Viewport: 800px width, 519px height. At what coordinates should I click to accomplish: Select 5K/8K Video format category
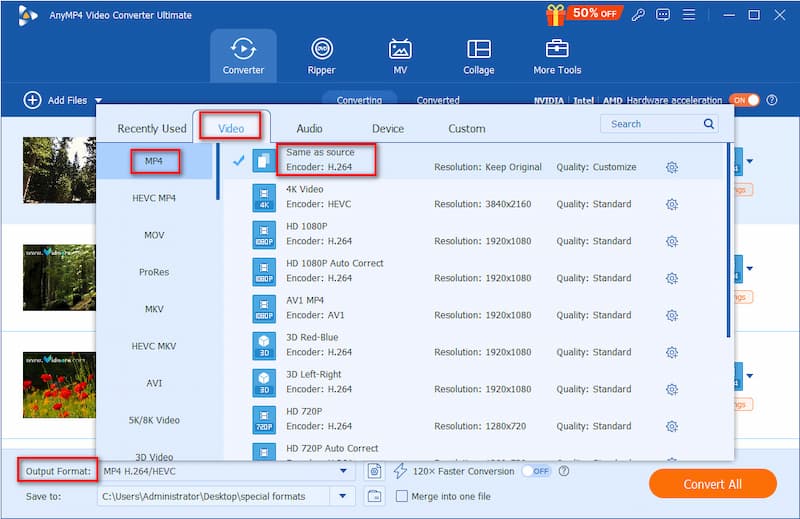click(154, 420)
